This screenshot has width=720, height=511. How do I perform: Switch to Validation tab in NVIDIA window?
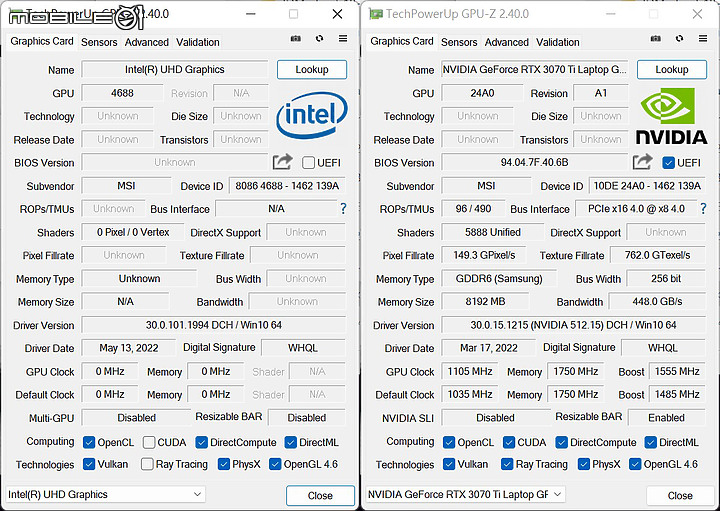point(557,42)
